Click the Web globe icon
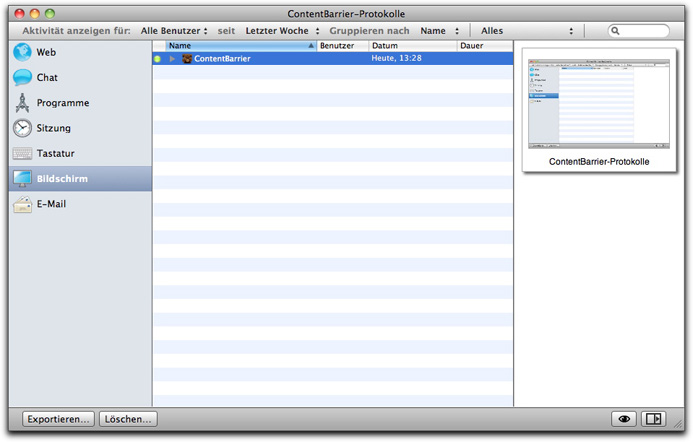This screenshot has width=693, height=442. click(x=22, y=52)
